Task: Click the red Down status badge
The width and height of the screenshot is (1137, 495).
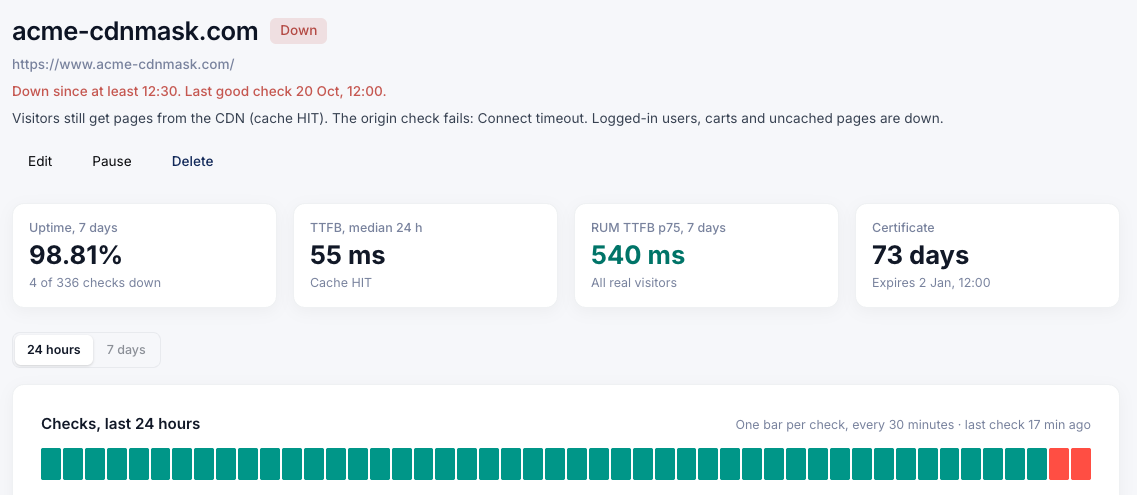Action: (x=298, y=31)
